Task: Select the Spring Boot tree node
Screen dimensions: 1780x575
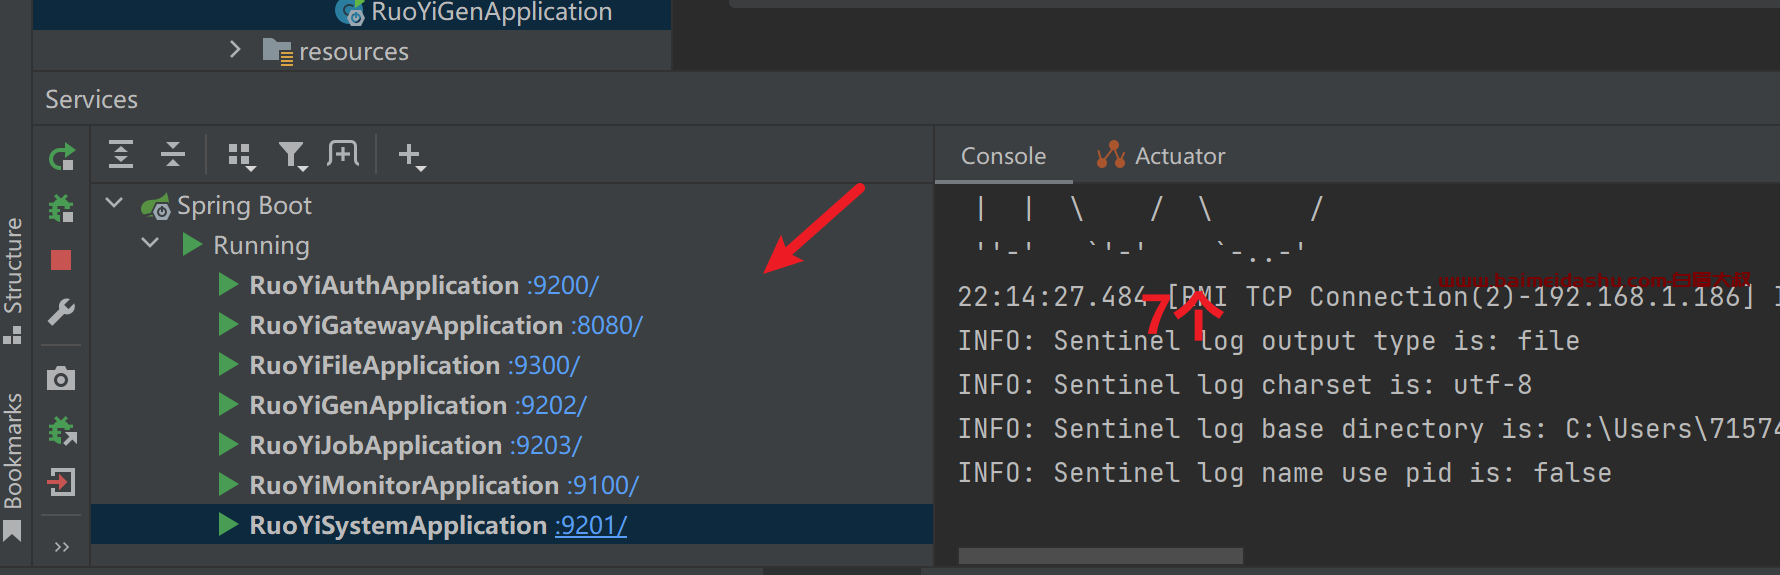Action: 244,205
